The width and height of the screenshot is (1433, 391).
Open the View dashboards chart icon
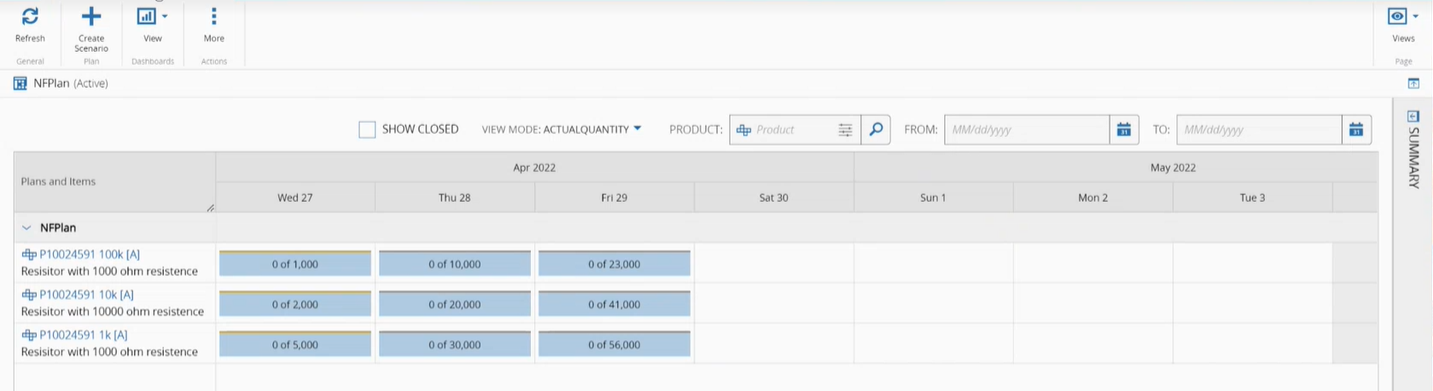pyautogui.click(x=147, y=16)
